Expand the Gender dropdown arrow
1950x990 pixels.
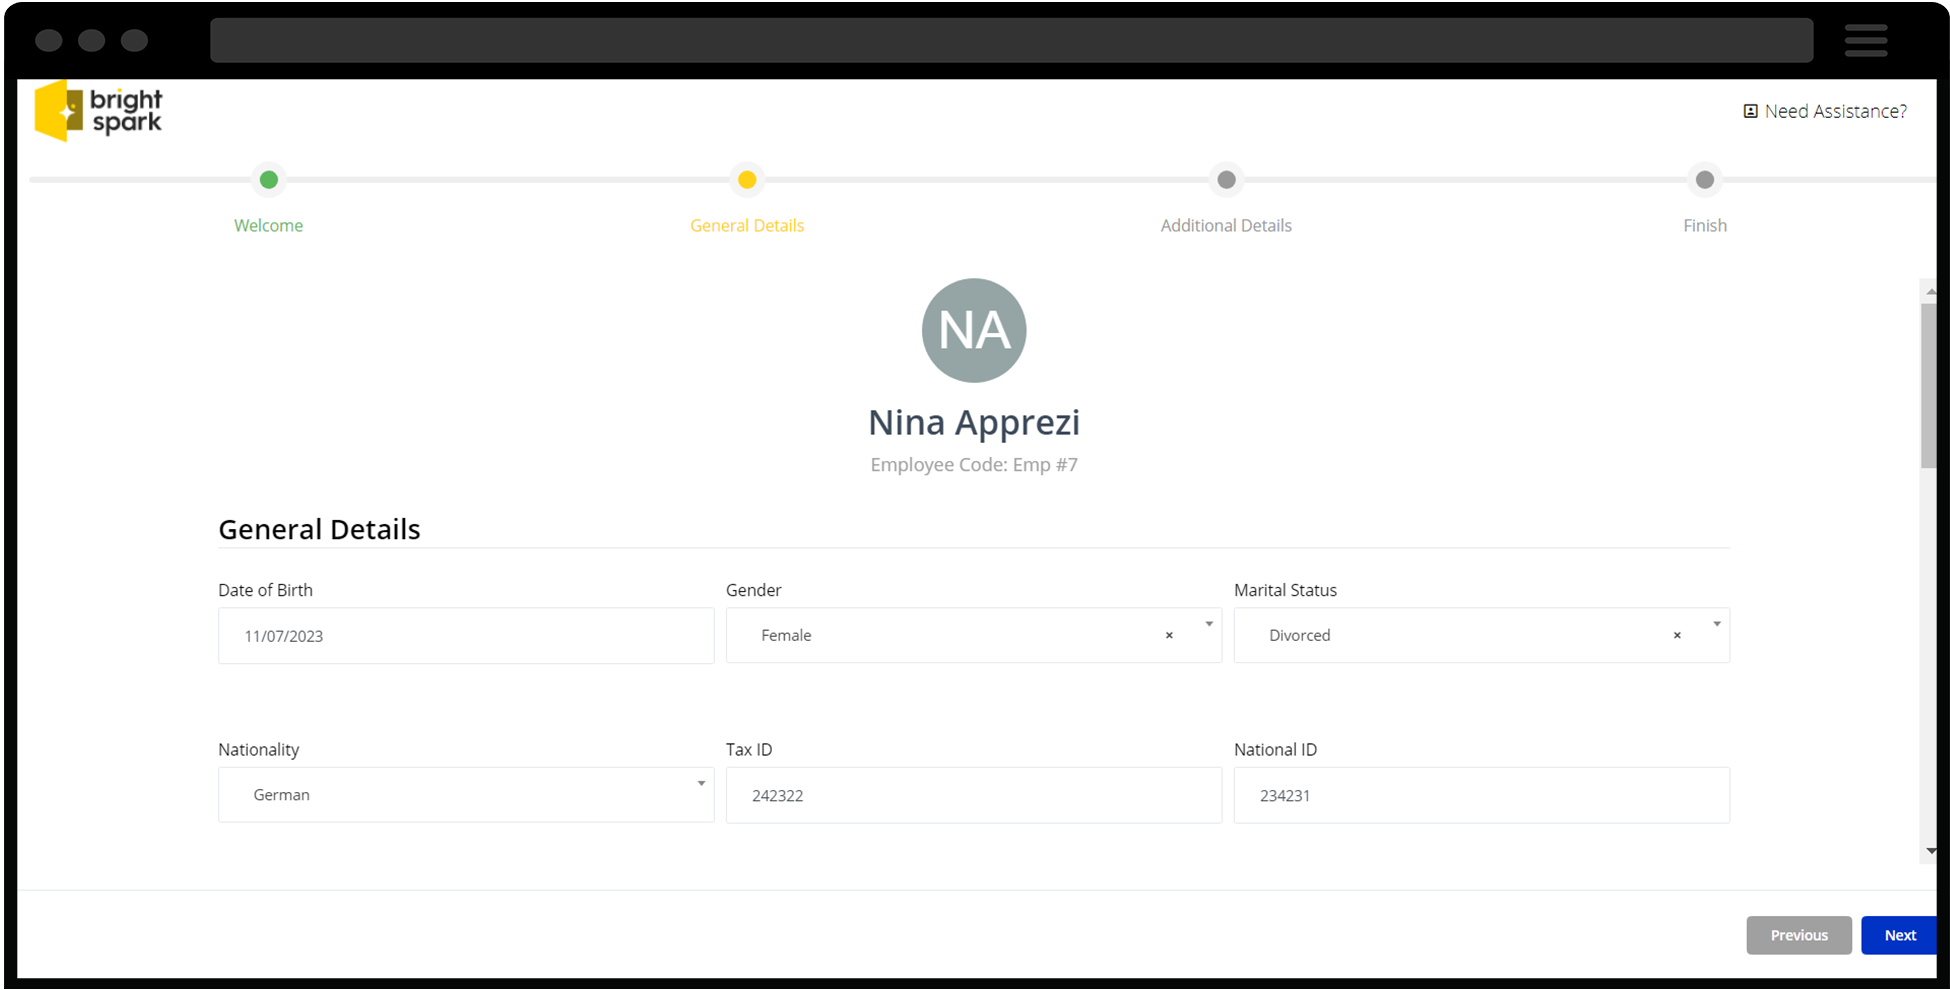[1209, 624]
